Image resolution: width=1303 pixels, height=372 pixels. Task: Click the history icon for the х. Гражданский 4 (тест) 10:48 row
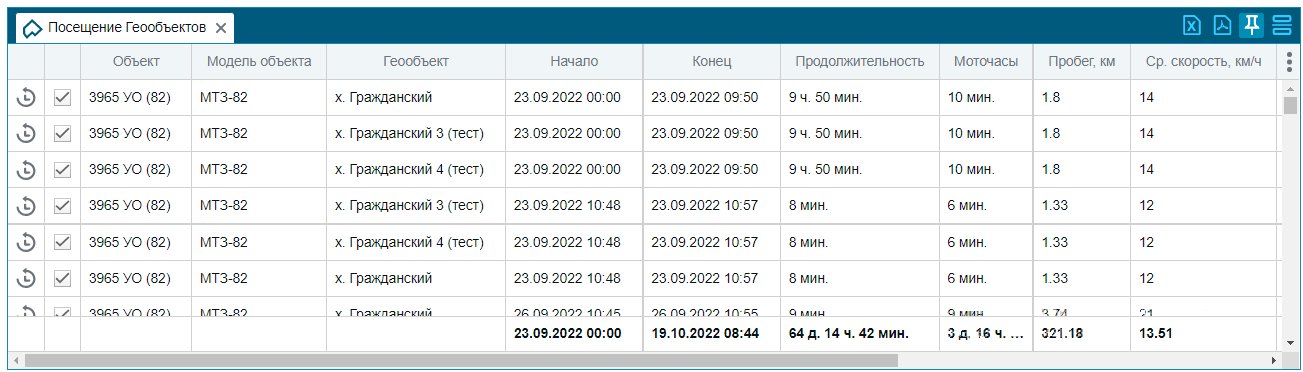click(x=27, y=242)
